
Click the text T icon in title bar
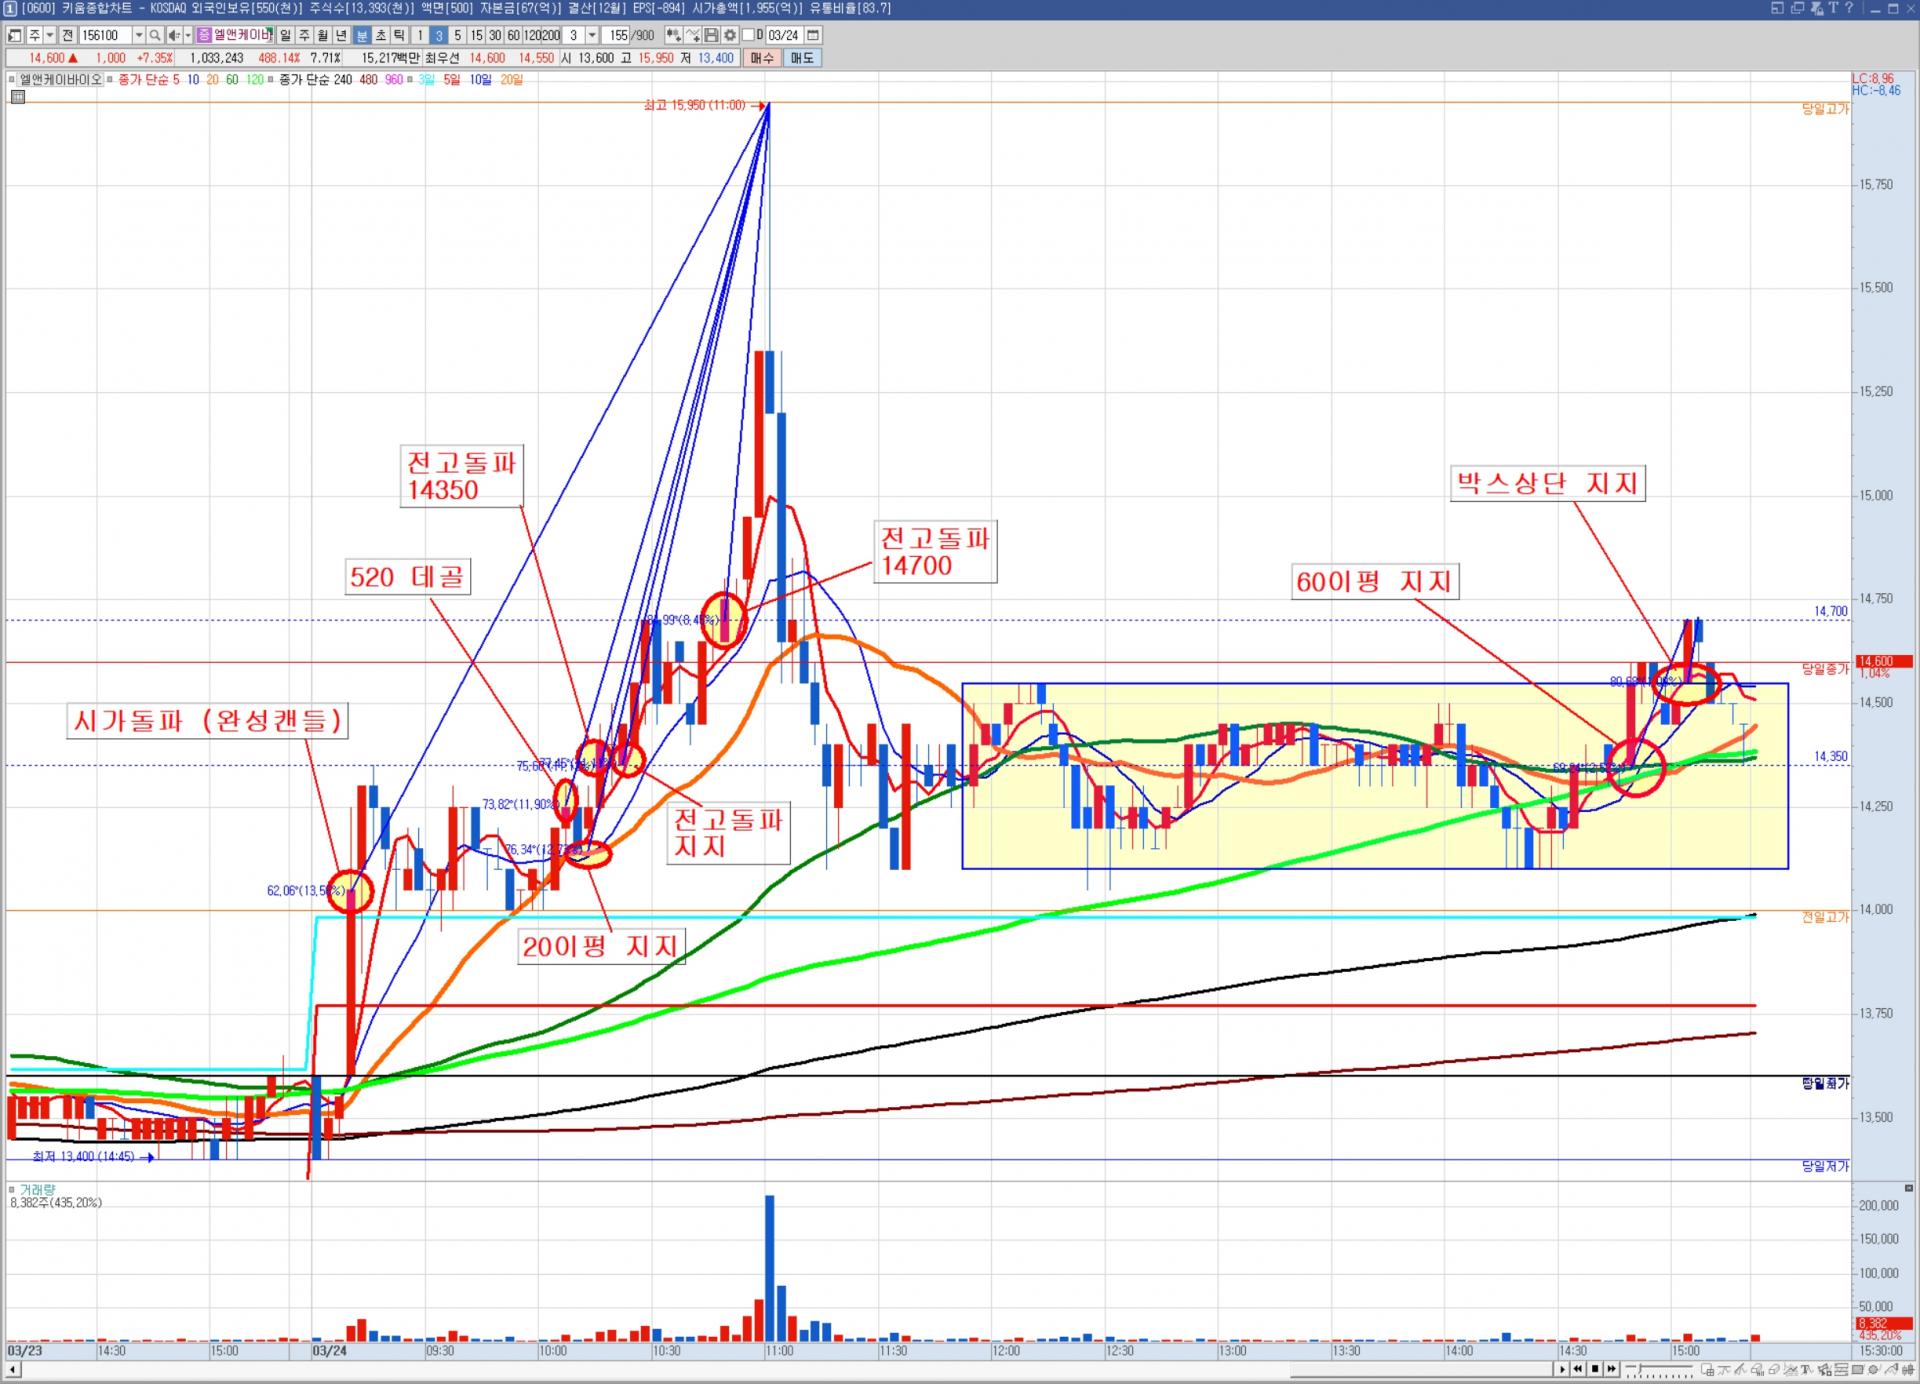coord(1833,8)
